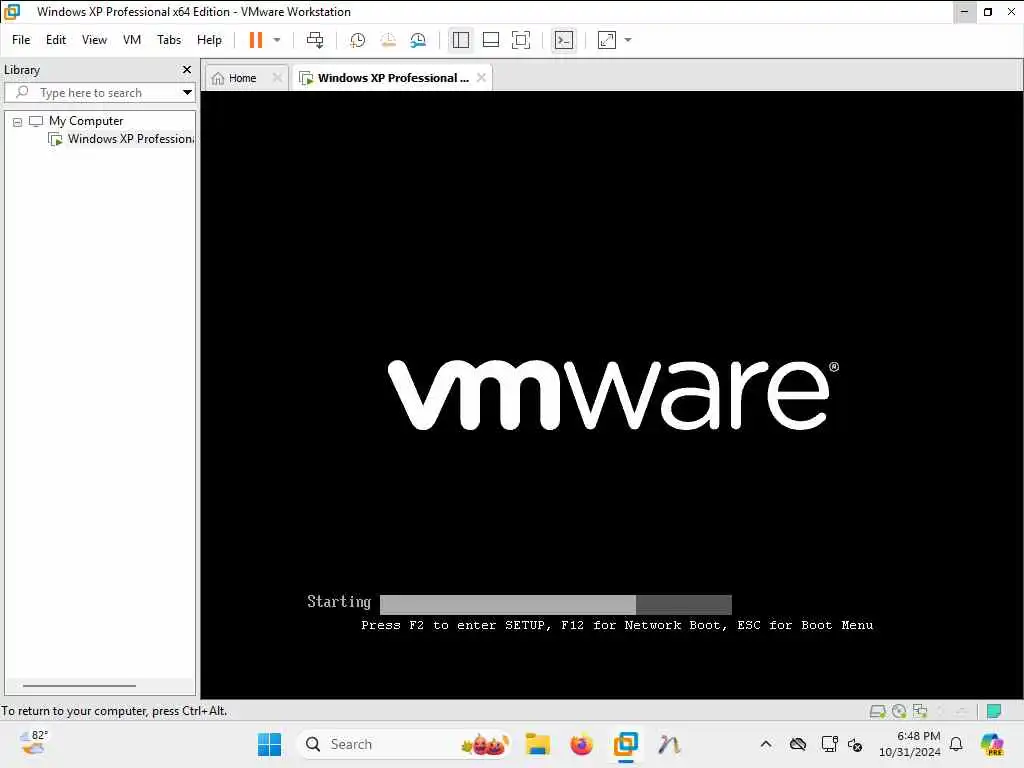Open the Copilot preview icon
Viewport: 1024px width, 768px height.
point(992,744)
